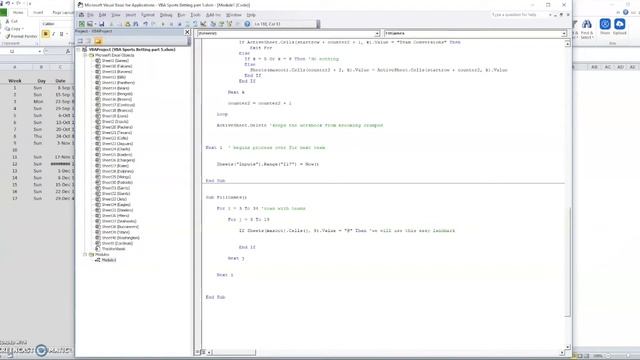Select the Cardinals sheet object
This screenshot has width=640, height=360.
pyautogui.click(x=117, y=243)
